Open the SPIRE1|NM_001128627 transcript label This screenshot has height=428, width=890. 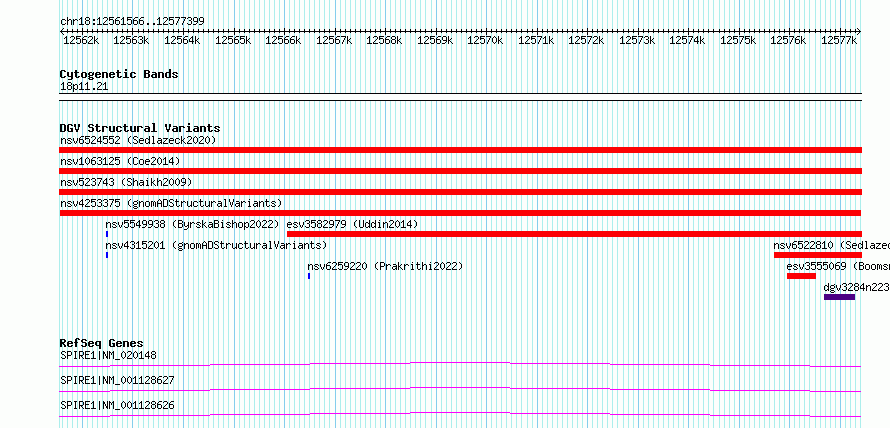tap(117, 380)
